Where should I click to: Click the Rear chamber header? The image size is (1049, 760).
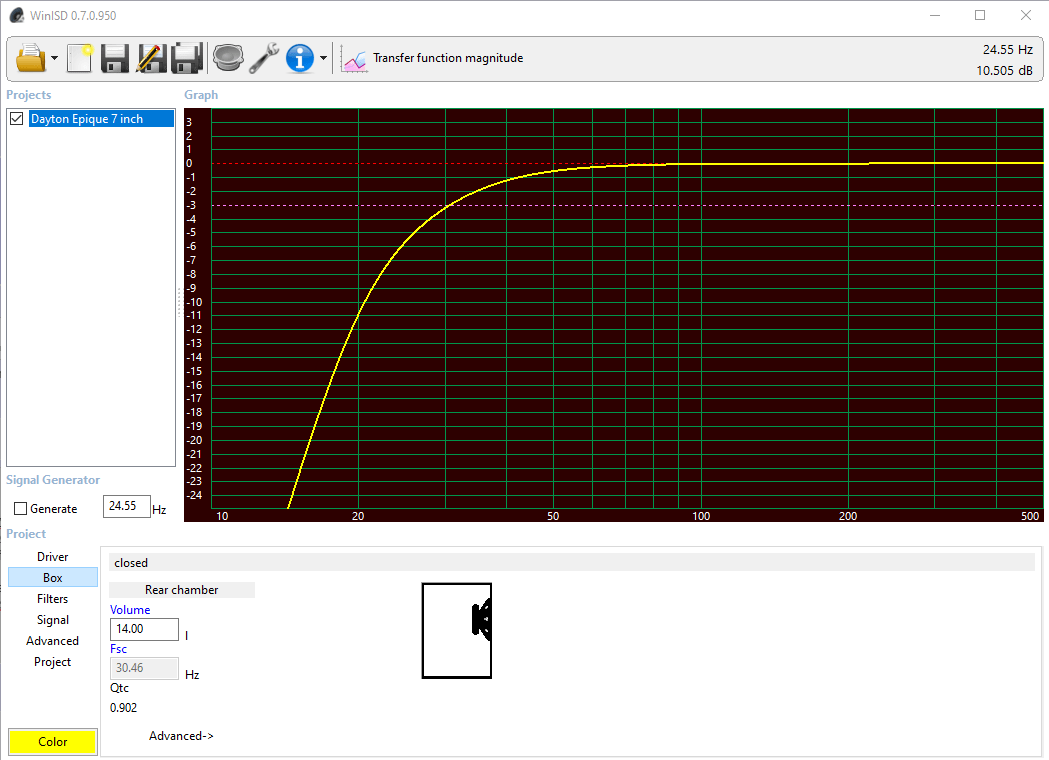pos(182,589)
